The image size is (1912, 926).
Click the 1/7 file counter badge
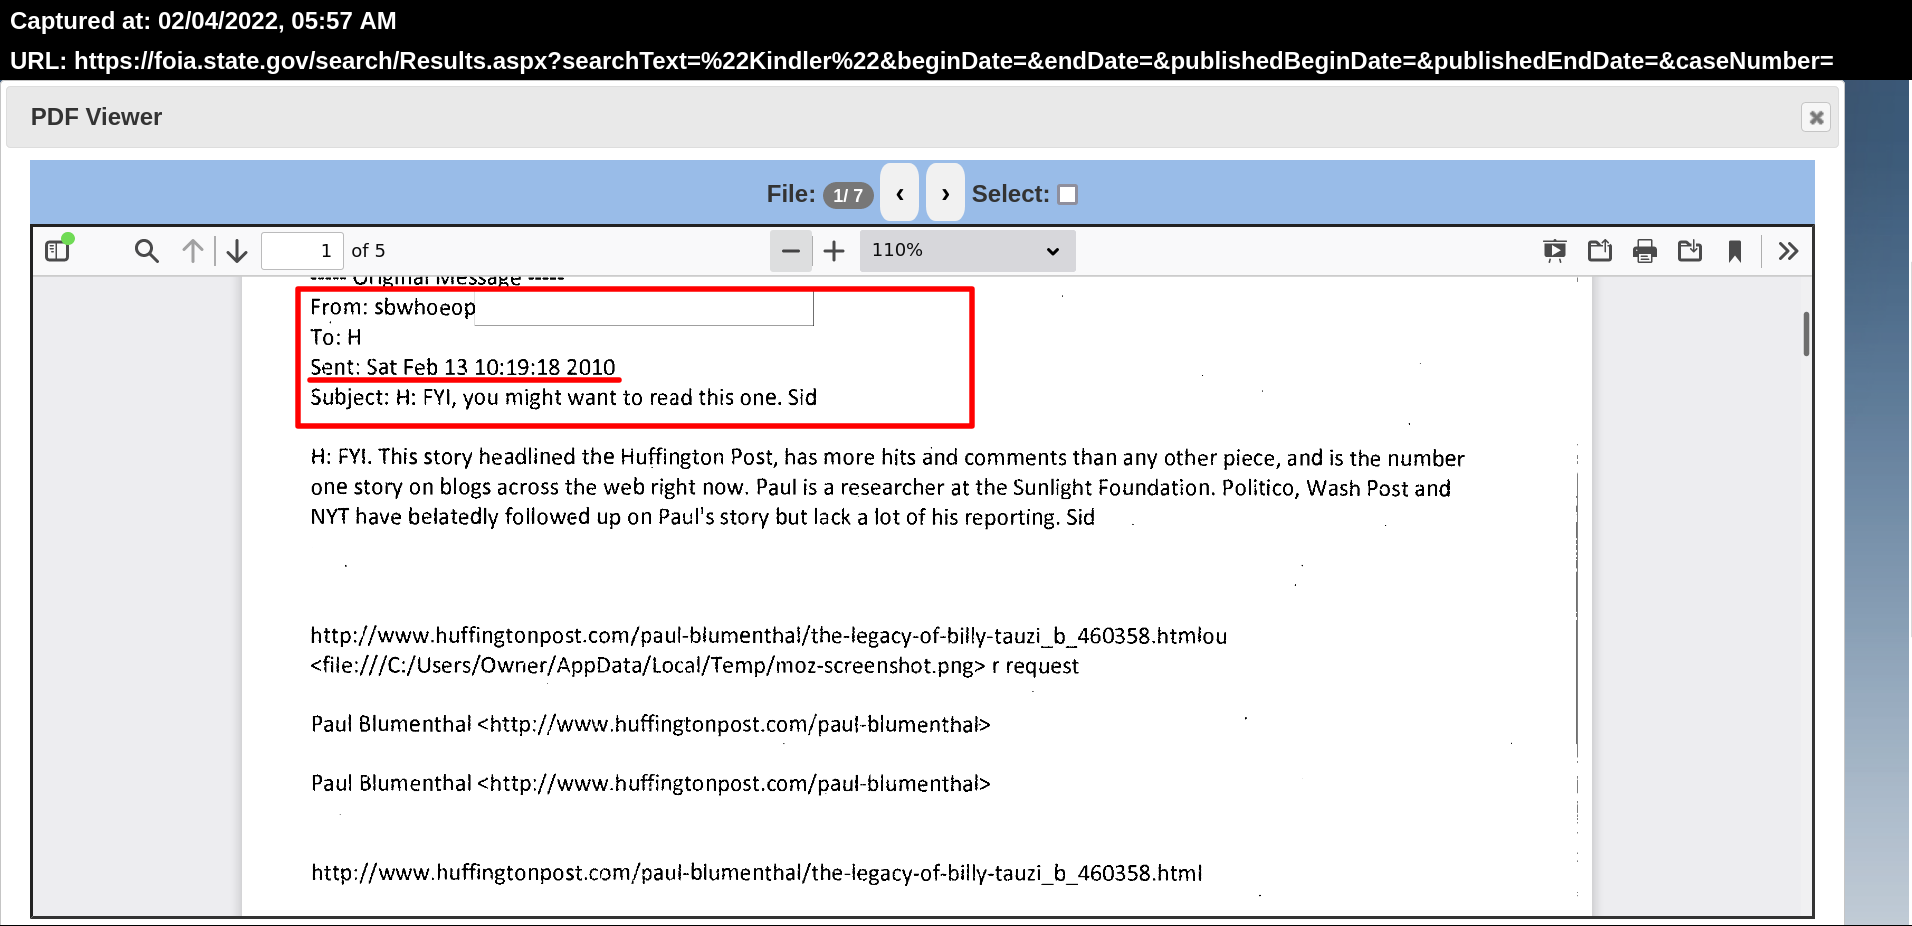tap(848, 195)
